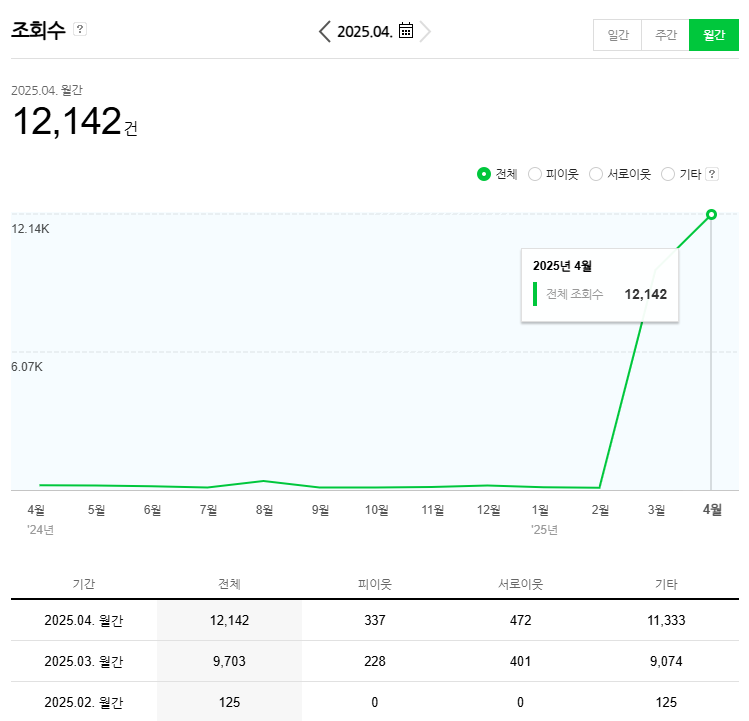Click the 기간 column header
Image resolution: width=749 pixels, height=721 pixels.
[84, 584]
